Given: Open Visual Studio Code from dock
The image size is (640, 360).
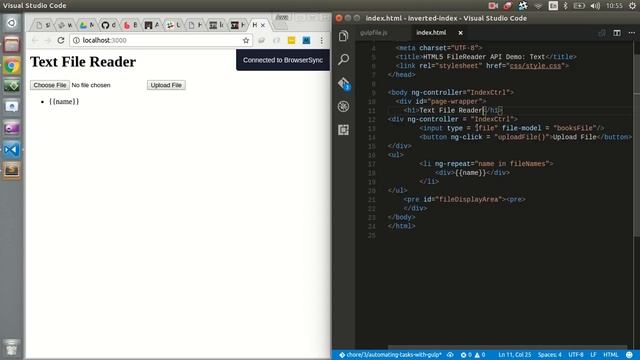Looking at the screenshot, I should pos(11,149).
